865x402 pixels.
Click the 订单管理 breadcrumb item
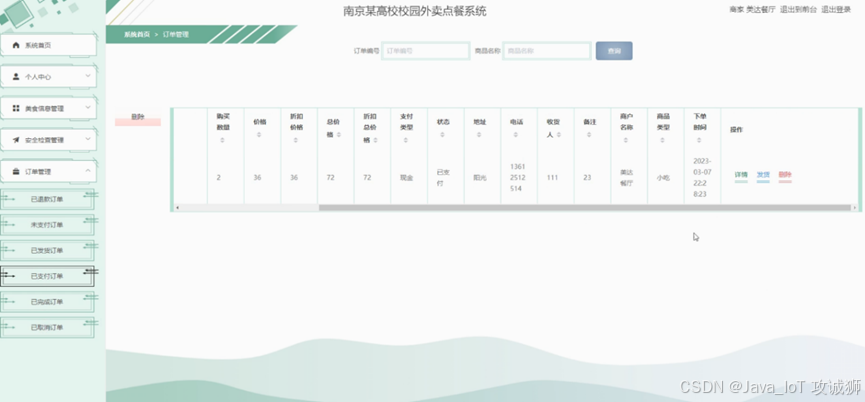click(x=176, y=34)
